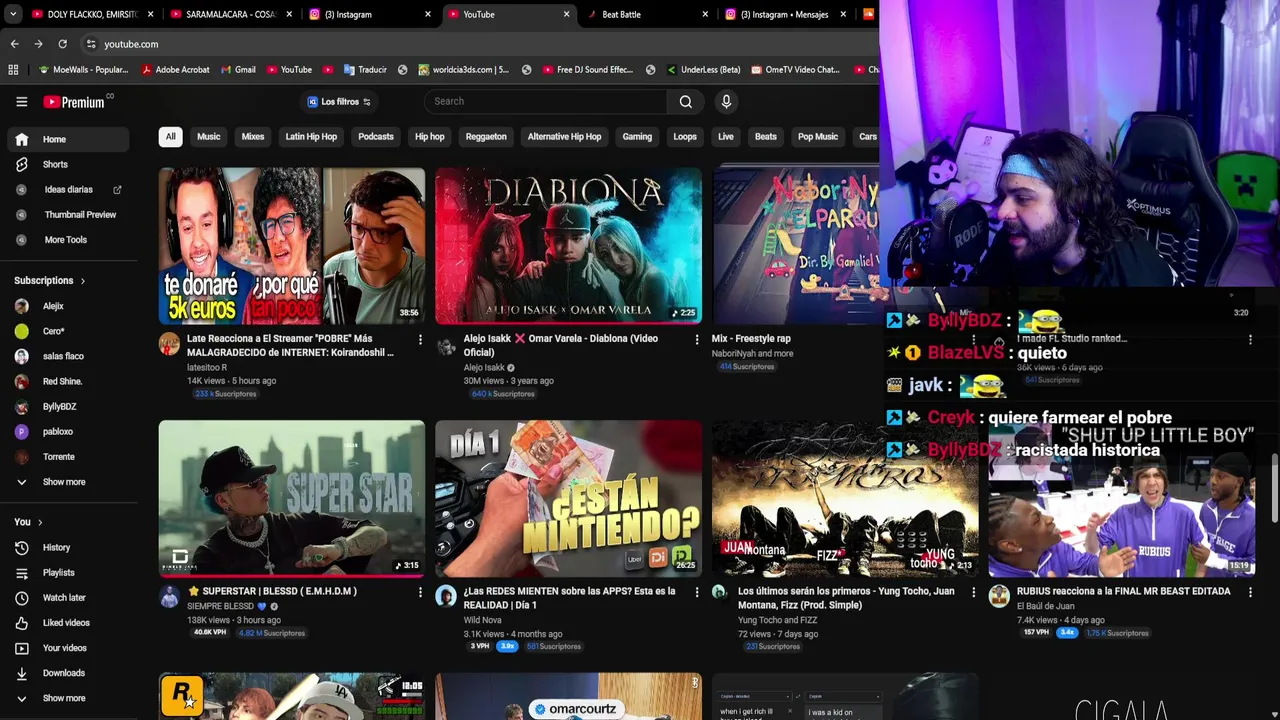The width and height of the screenshot is (1280, 720).
Task: Open More Tools in the sidebar
Action: pos(65,239)
